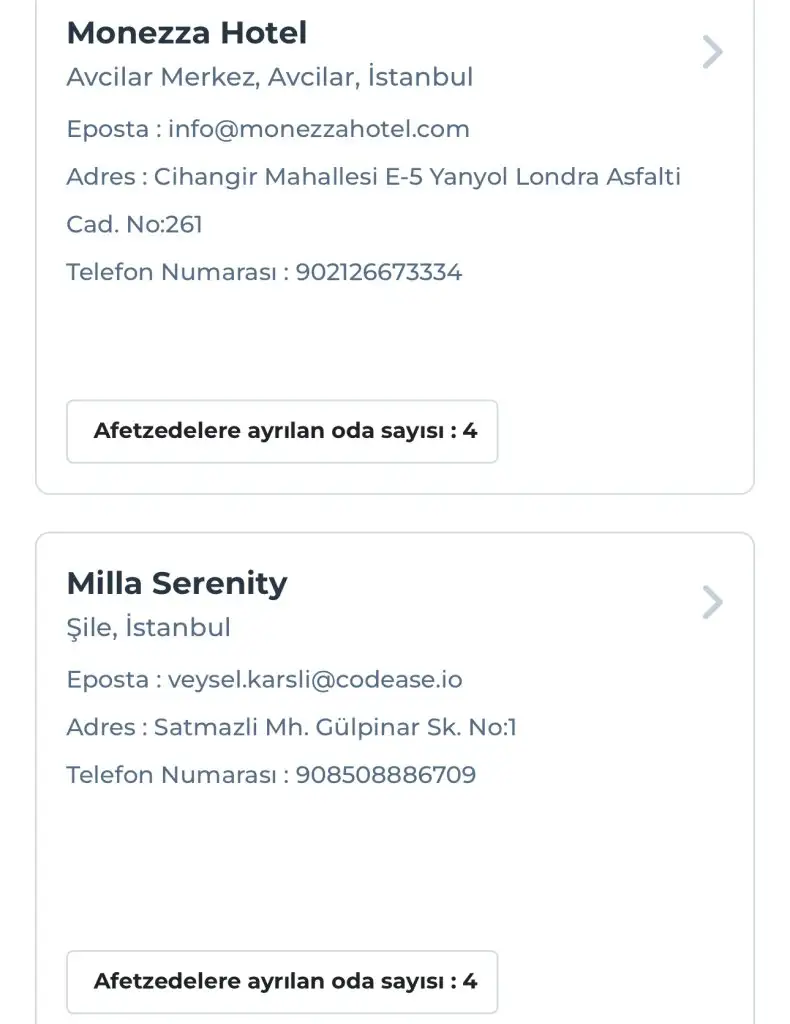790x1024 pixels.
Task: Select the Monezza Hotel title
Action: (186, 33)
